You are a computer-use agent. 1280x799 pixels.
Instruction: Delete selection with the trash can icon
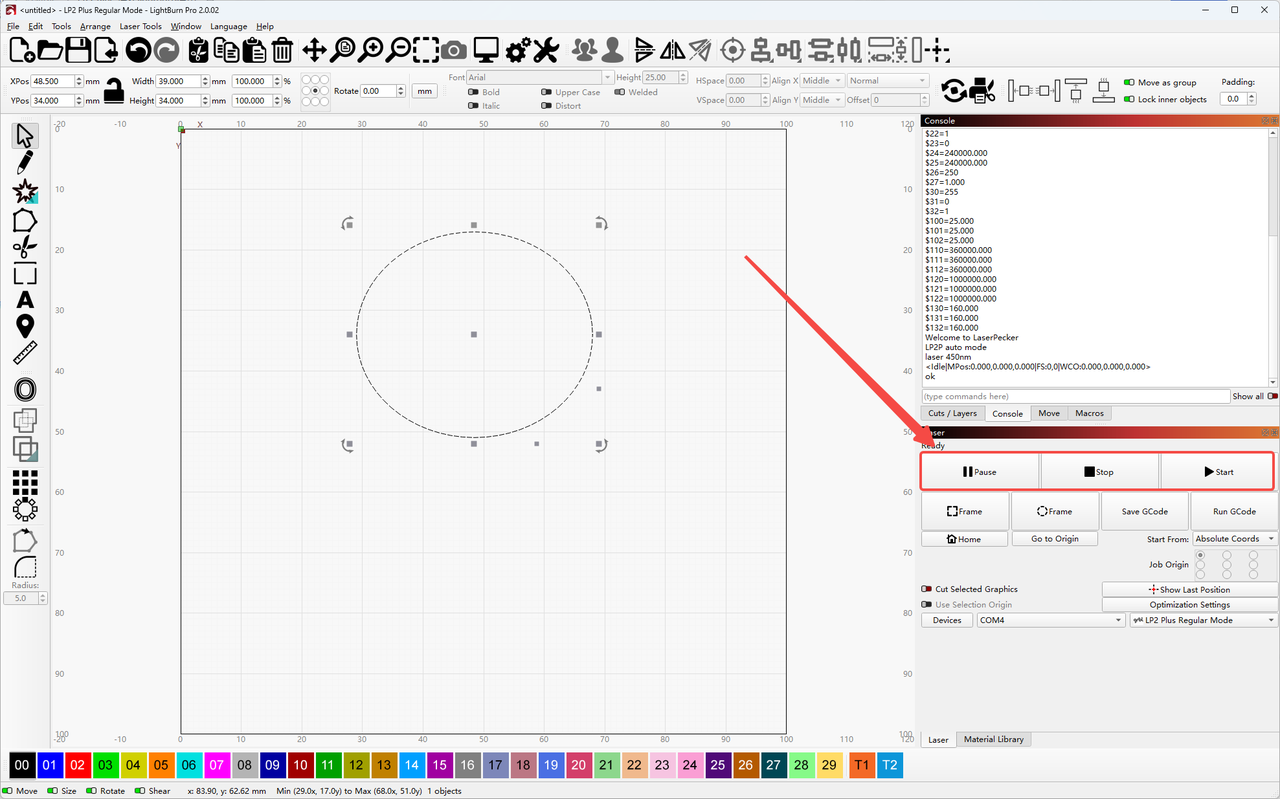282,49
